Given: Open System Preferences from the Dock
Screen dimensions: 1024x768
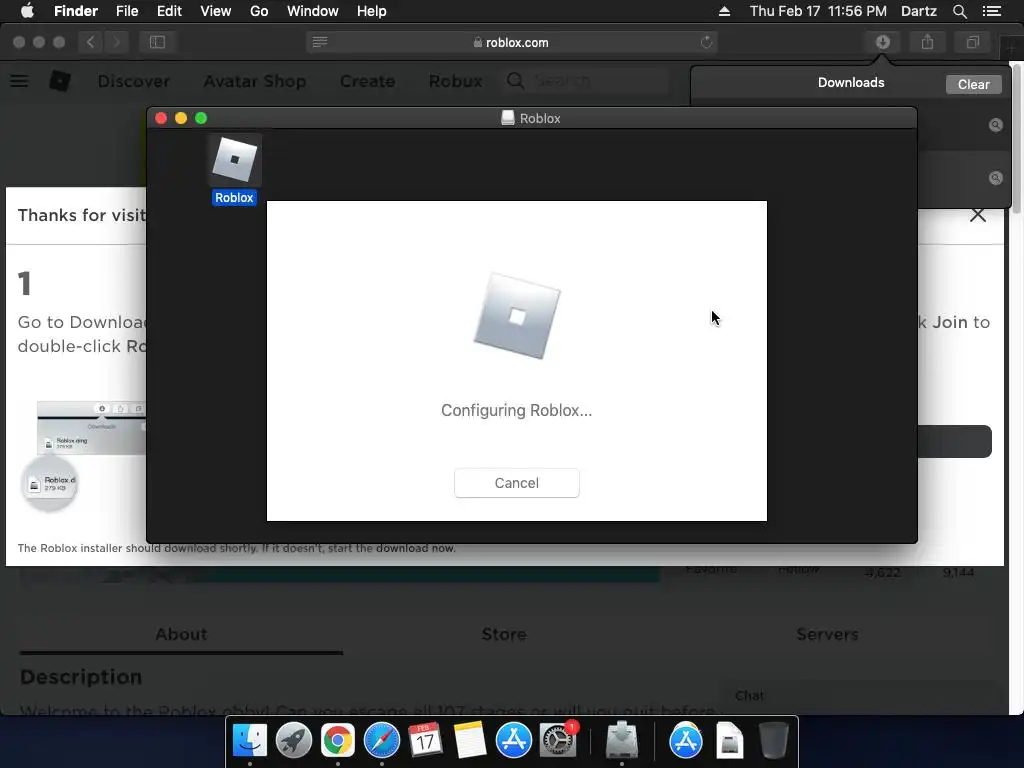Looking at the screenshot, I should tap(558, 741).
